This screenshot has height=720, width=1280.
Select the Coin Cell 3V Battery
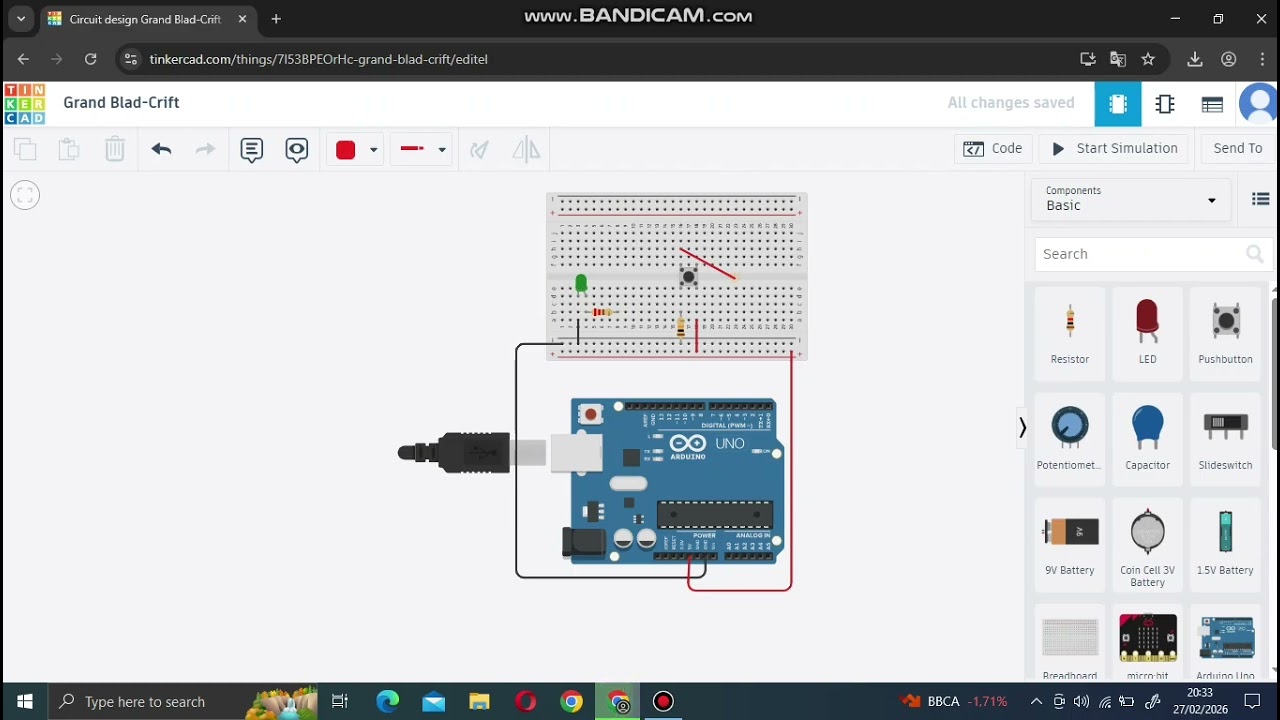click(x=1147, y=547)
